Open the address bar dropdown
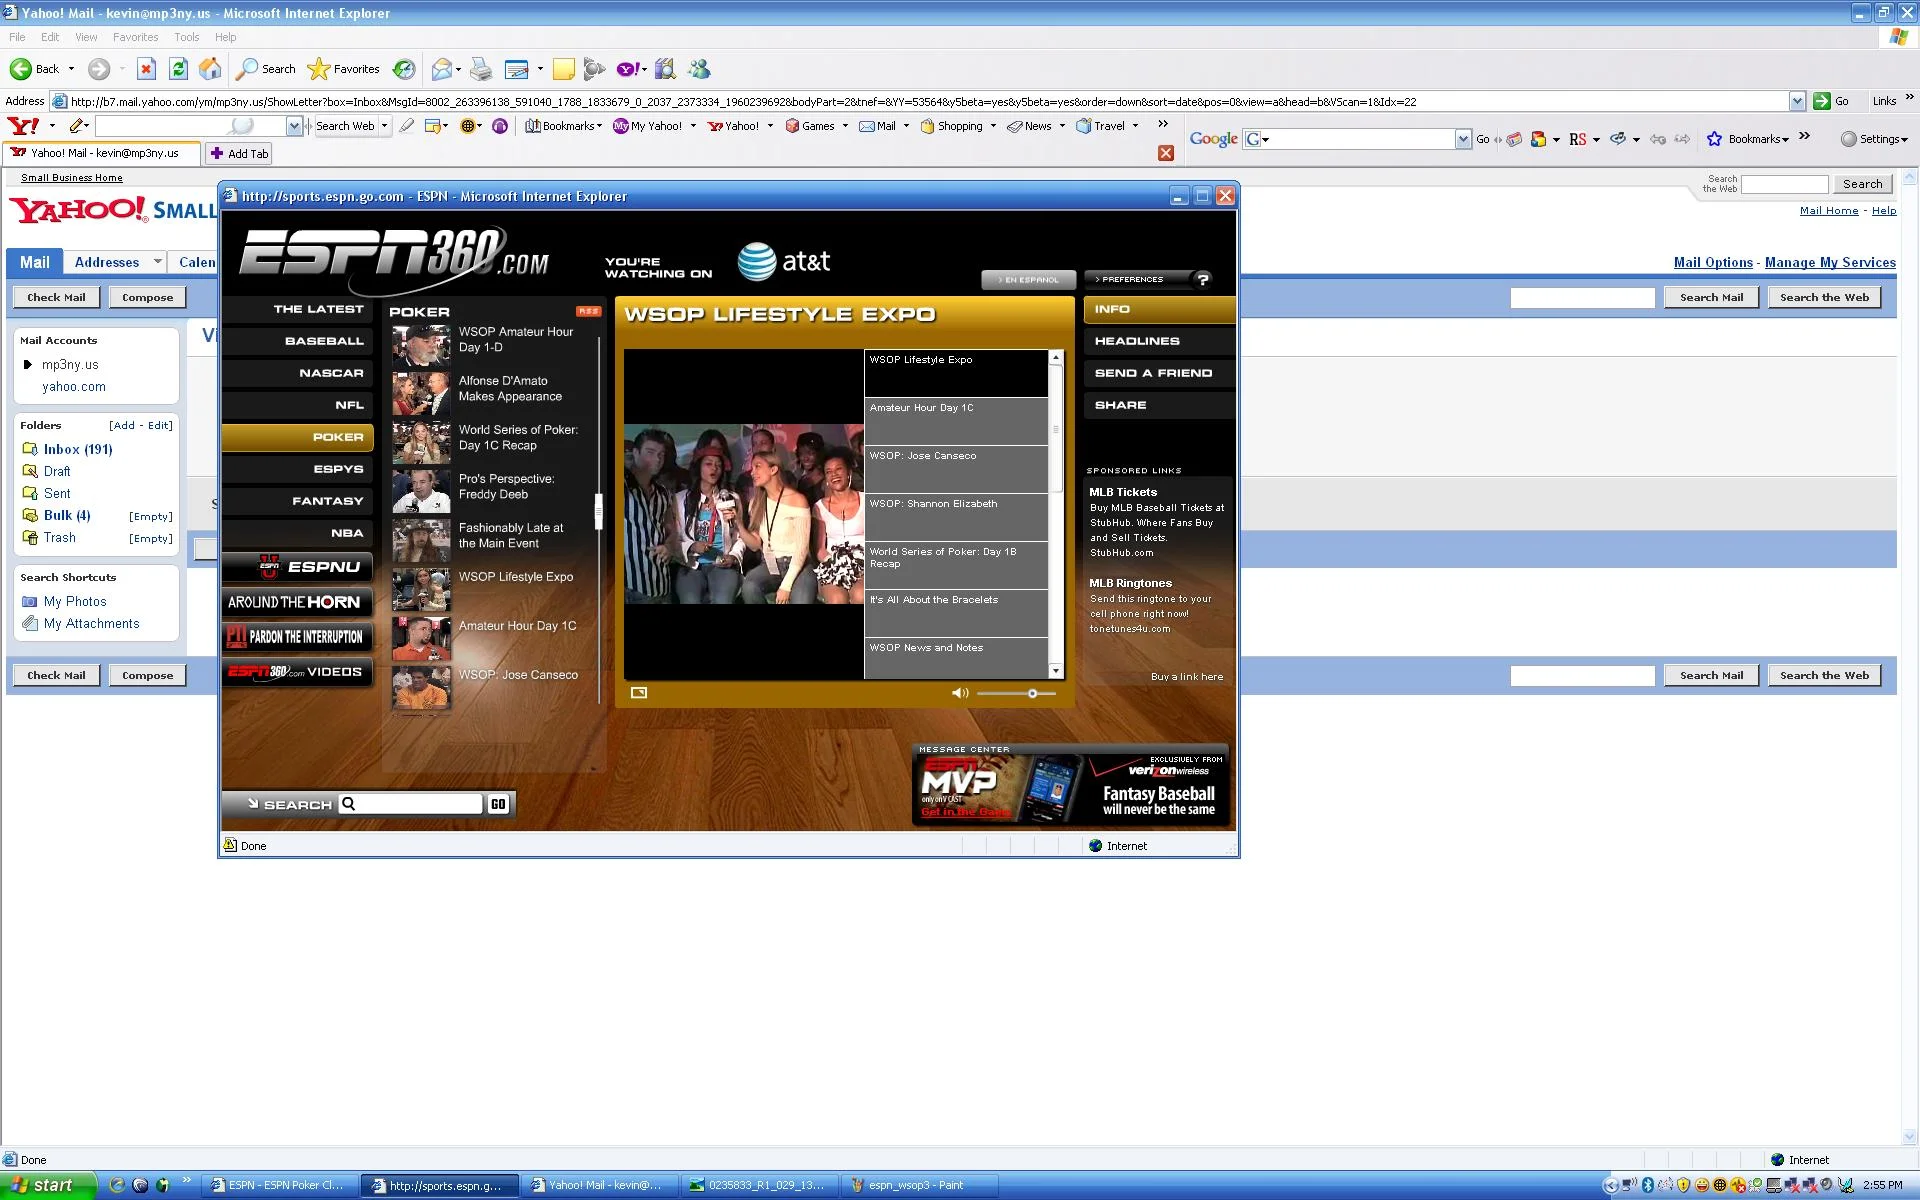Image resolution: width=1920 pixels, height=1200 pixels. 1797,101
